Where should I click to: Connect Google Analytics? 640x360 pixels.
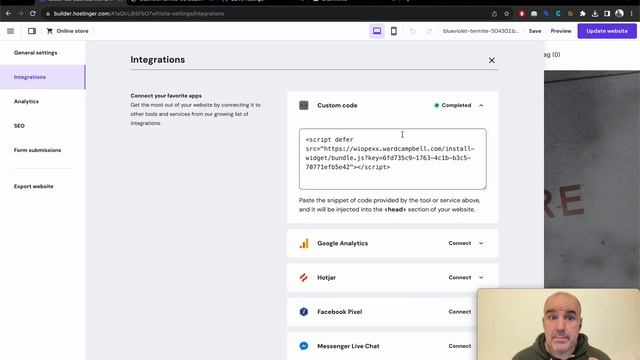460,243
